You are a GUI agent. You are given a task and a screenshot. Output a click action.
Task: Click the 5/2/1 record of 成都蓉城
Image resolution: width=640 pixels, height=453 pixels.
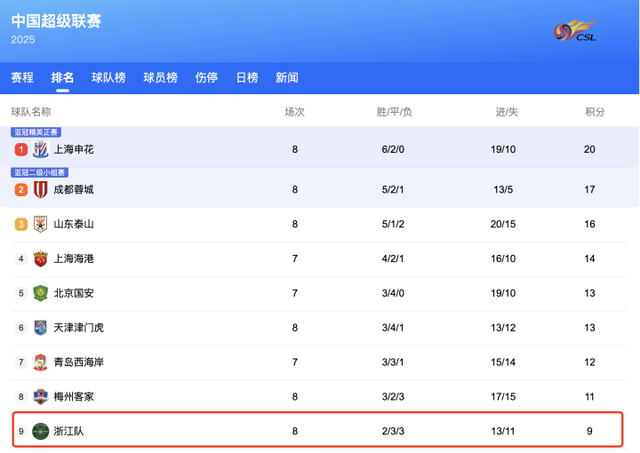click(x=393, y=190)
